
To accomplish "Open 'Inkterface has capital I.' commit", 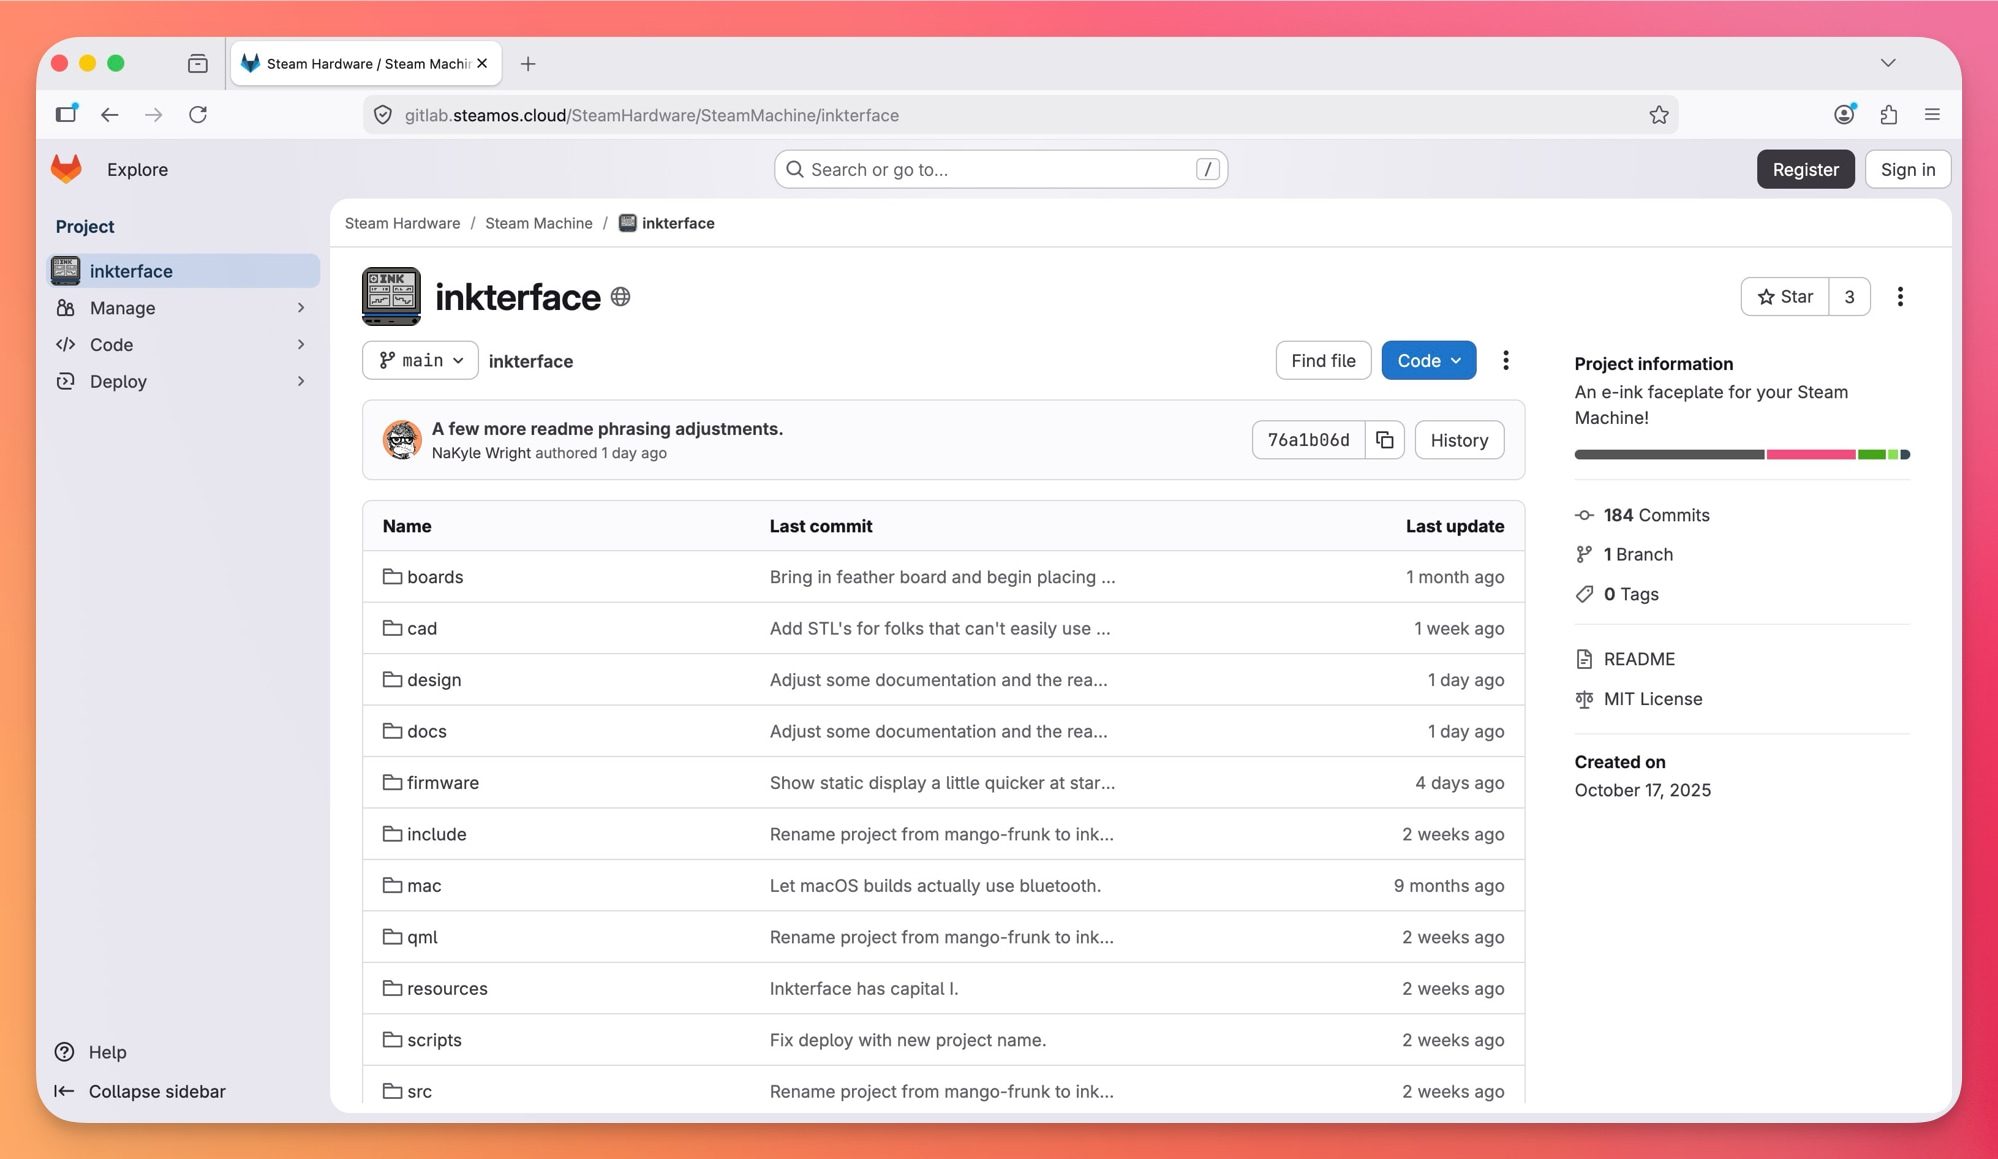I will point(863,988).
